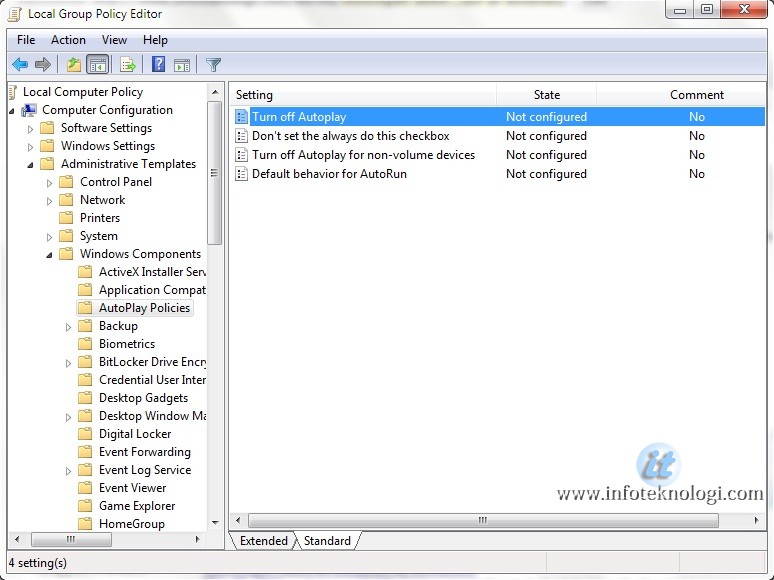Screen dimensions: 774x580
Task: Open the Action menu
Action: 68,40
